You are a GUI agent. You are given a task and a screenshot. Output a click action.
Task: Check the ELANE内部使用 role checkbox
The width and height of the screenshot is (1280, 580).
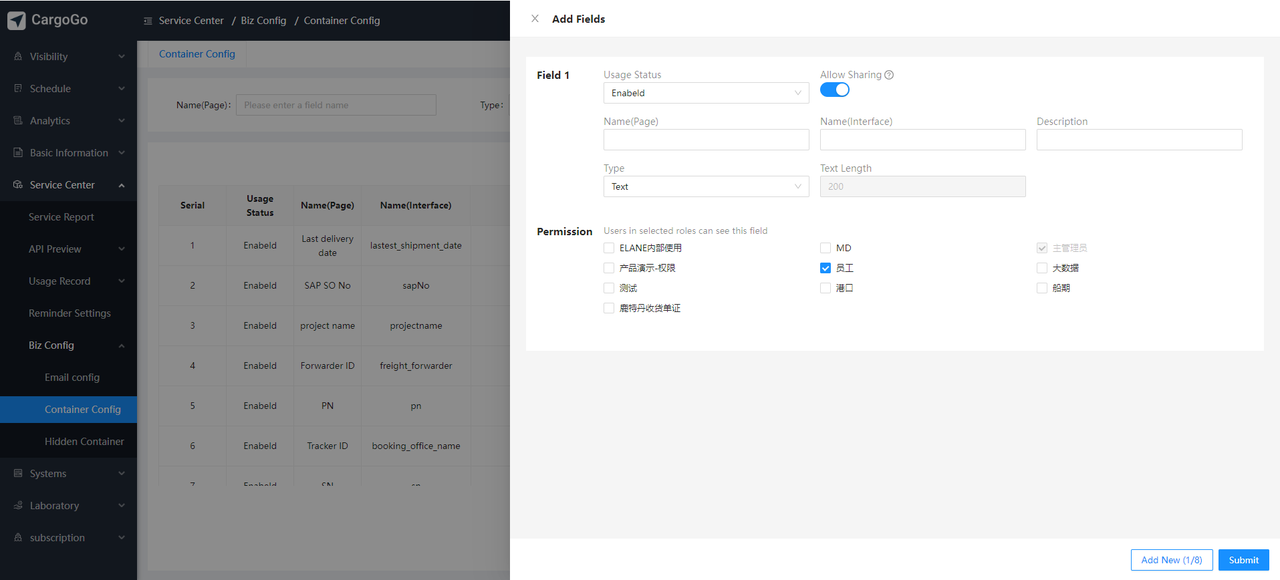609,248
